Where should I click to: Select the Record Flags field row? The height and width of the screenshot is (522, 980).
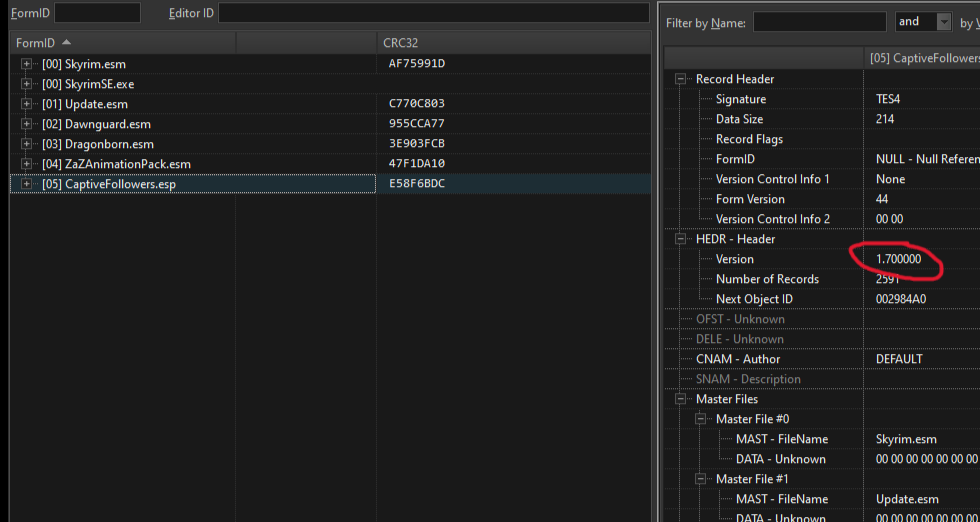tap(822, 139)
